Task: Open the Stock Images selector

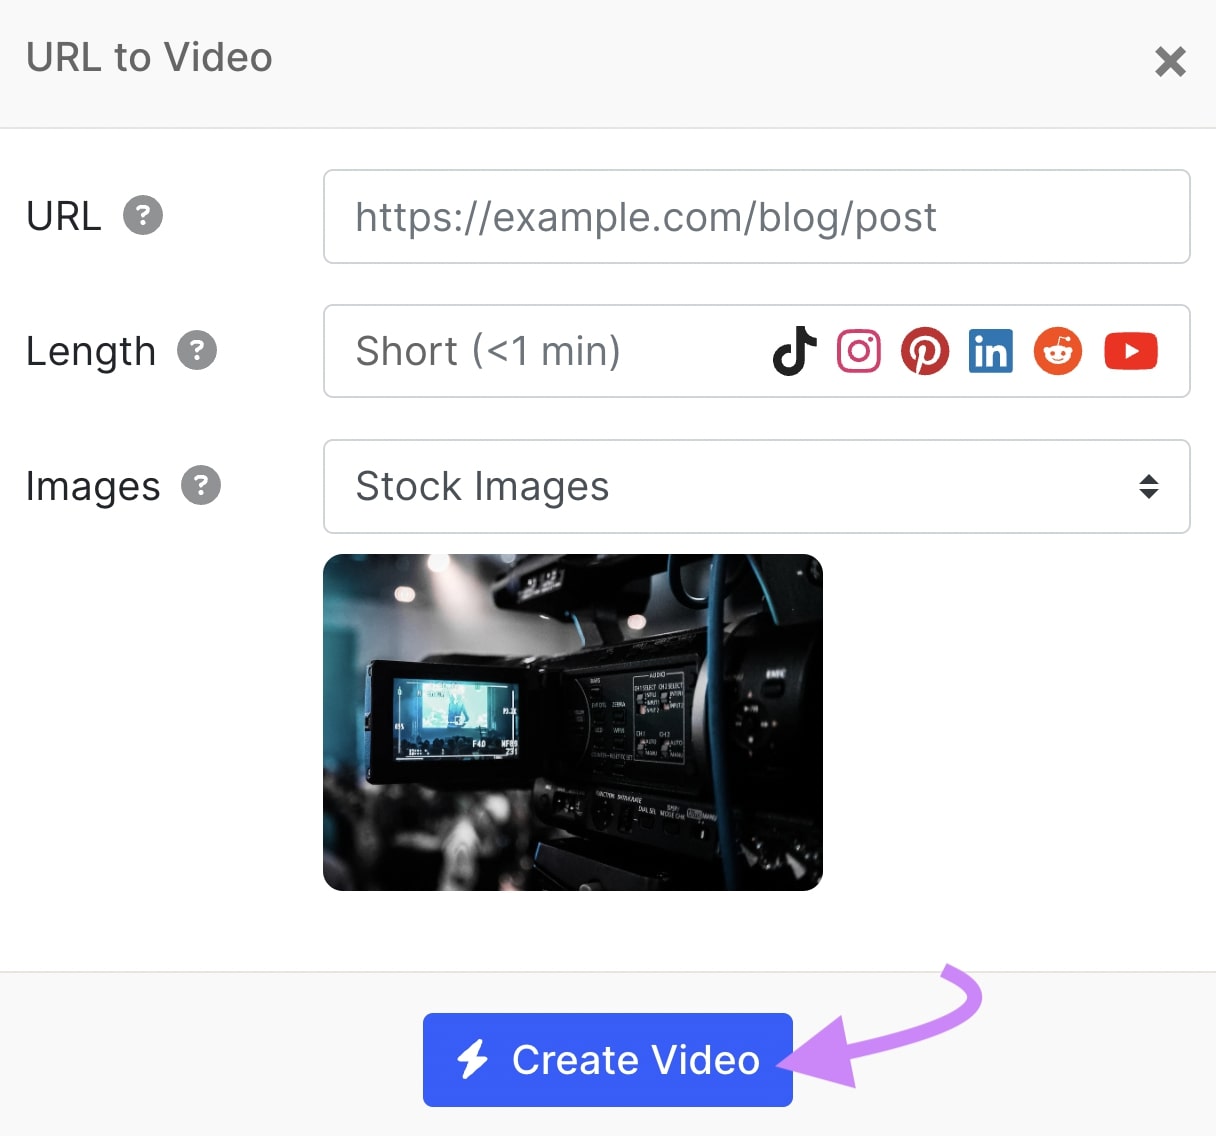Action: click(x=757, y=487)
